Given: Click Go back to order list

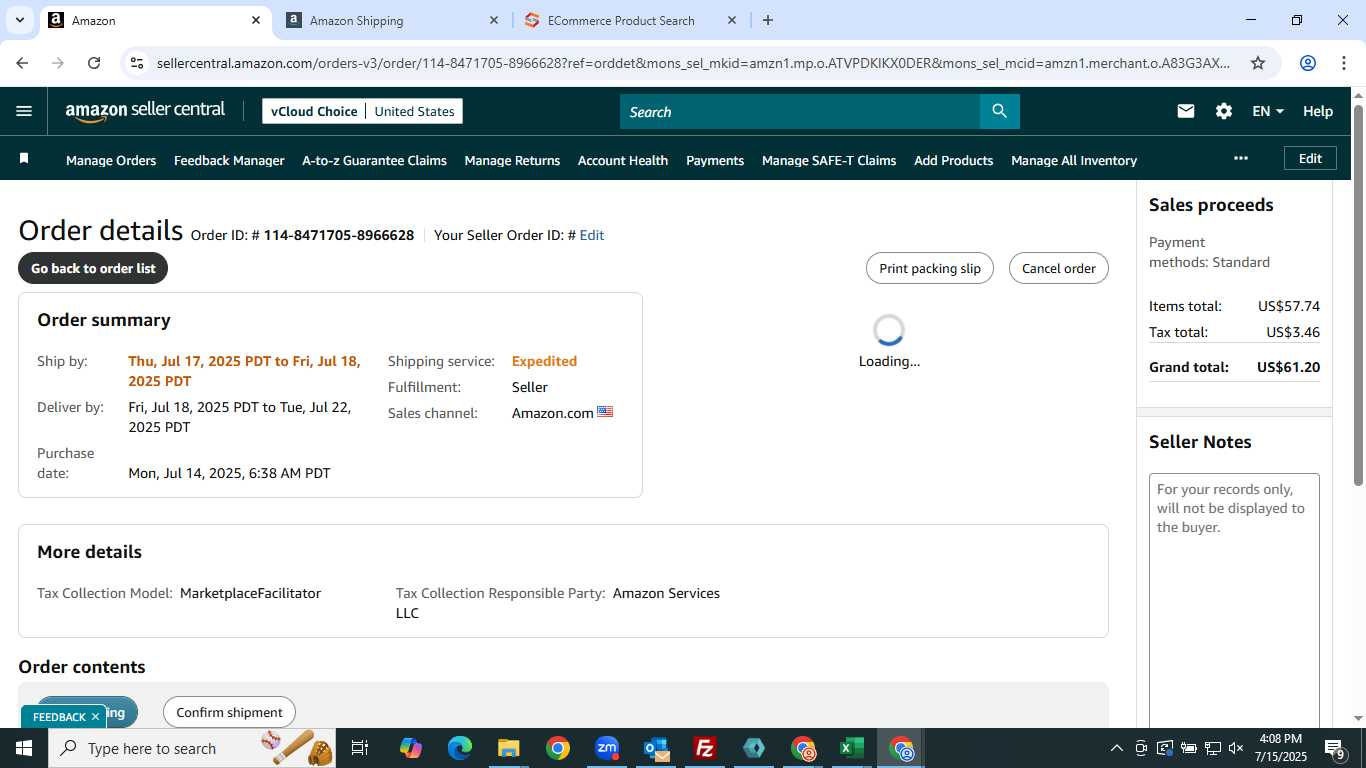Looking at the screenshot, I should [x=93, y=268].
